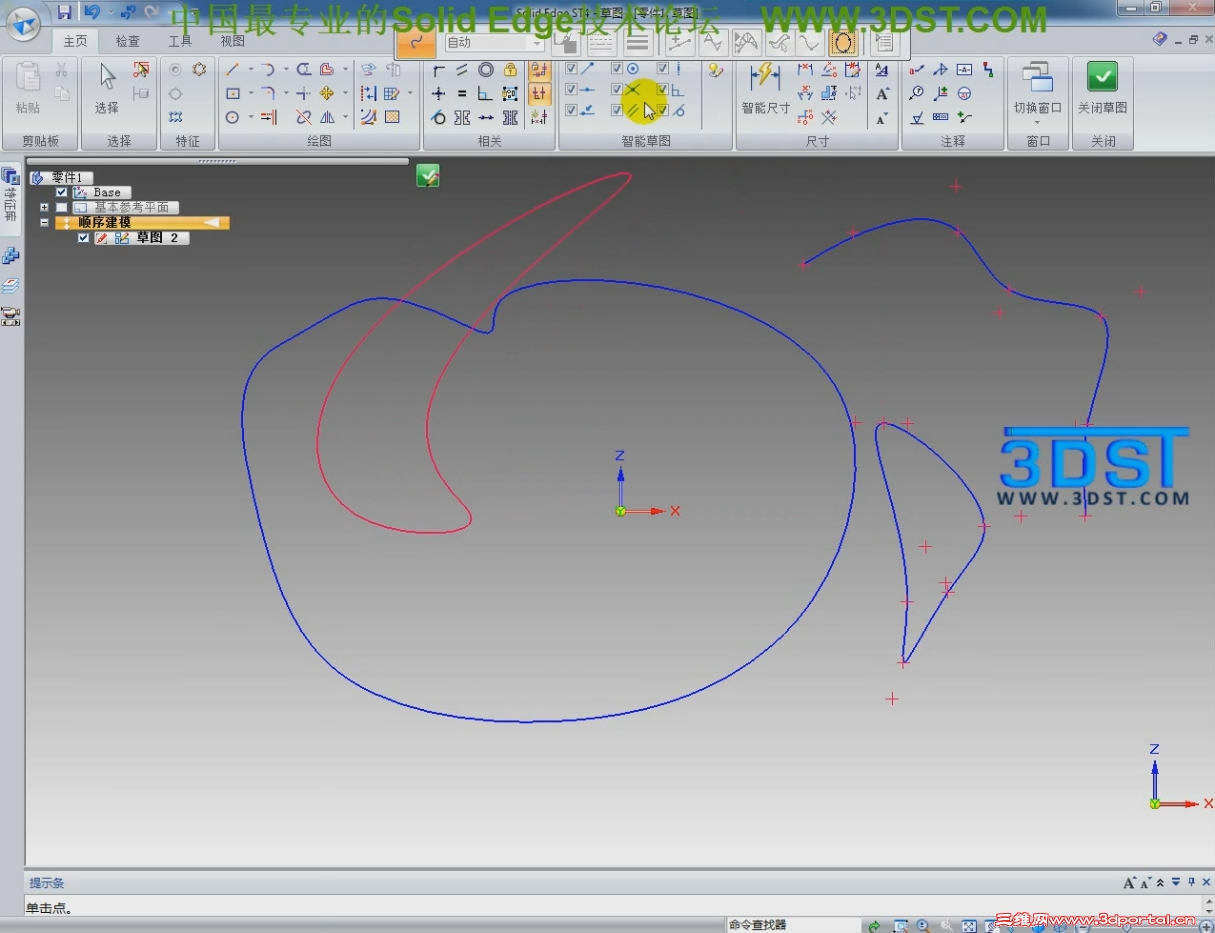Apply the Equal relationship
Screen dimensions: 1215x933
pyautogui.click(x=462, y=93)
